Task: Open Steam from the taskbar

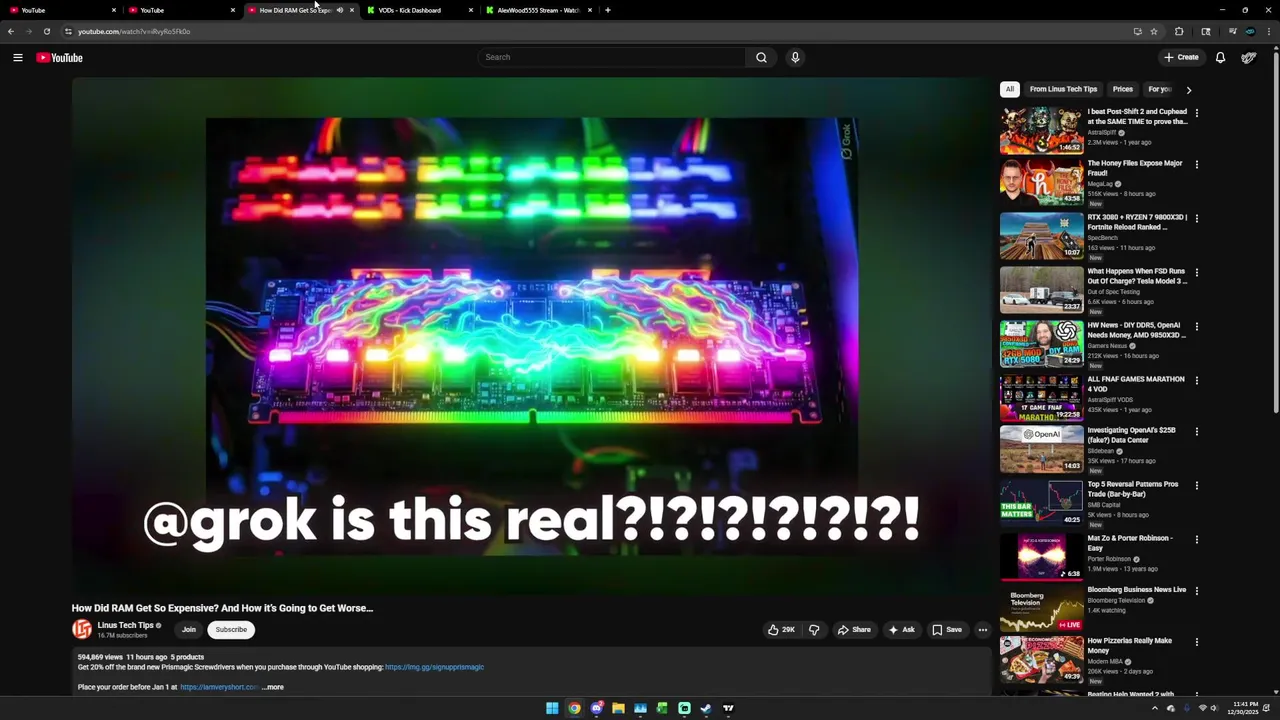Action: tap(706, 708)
